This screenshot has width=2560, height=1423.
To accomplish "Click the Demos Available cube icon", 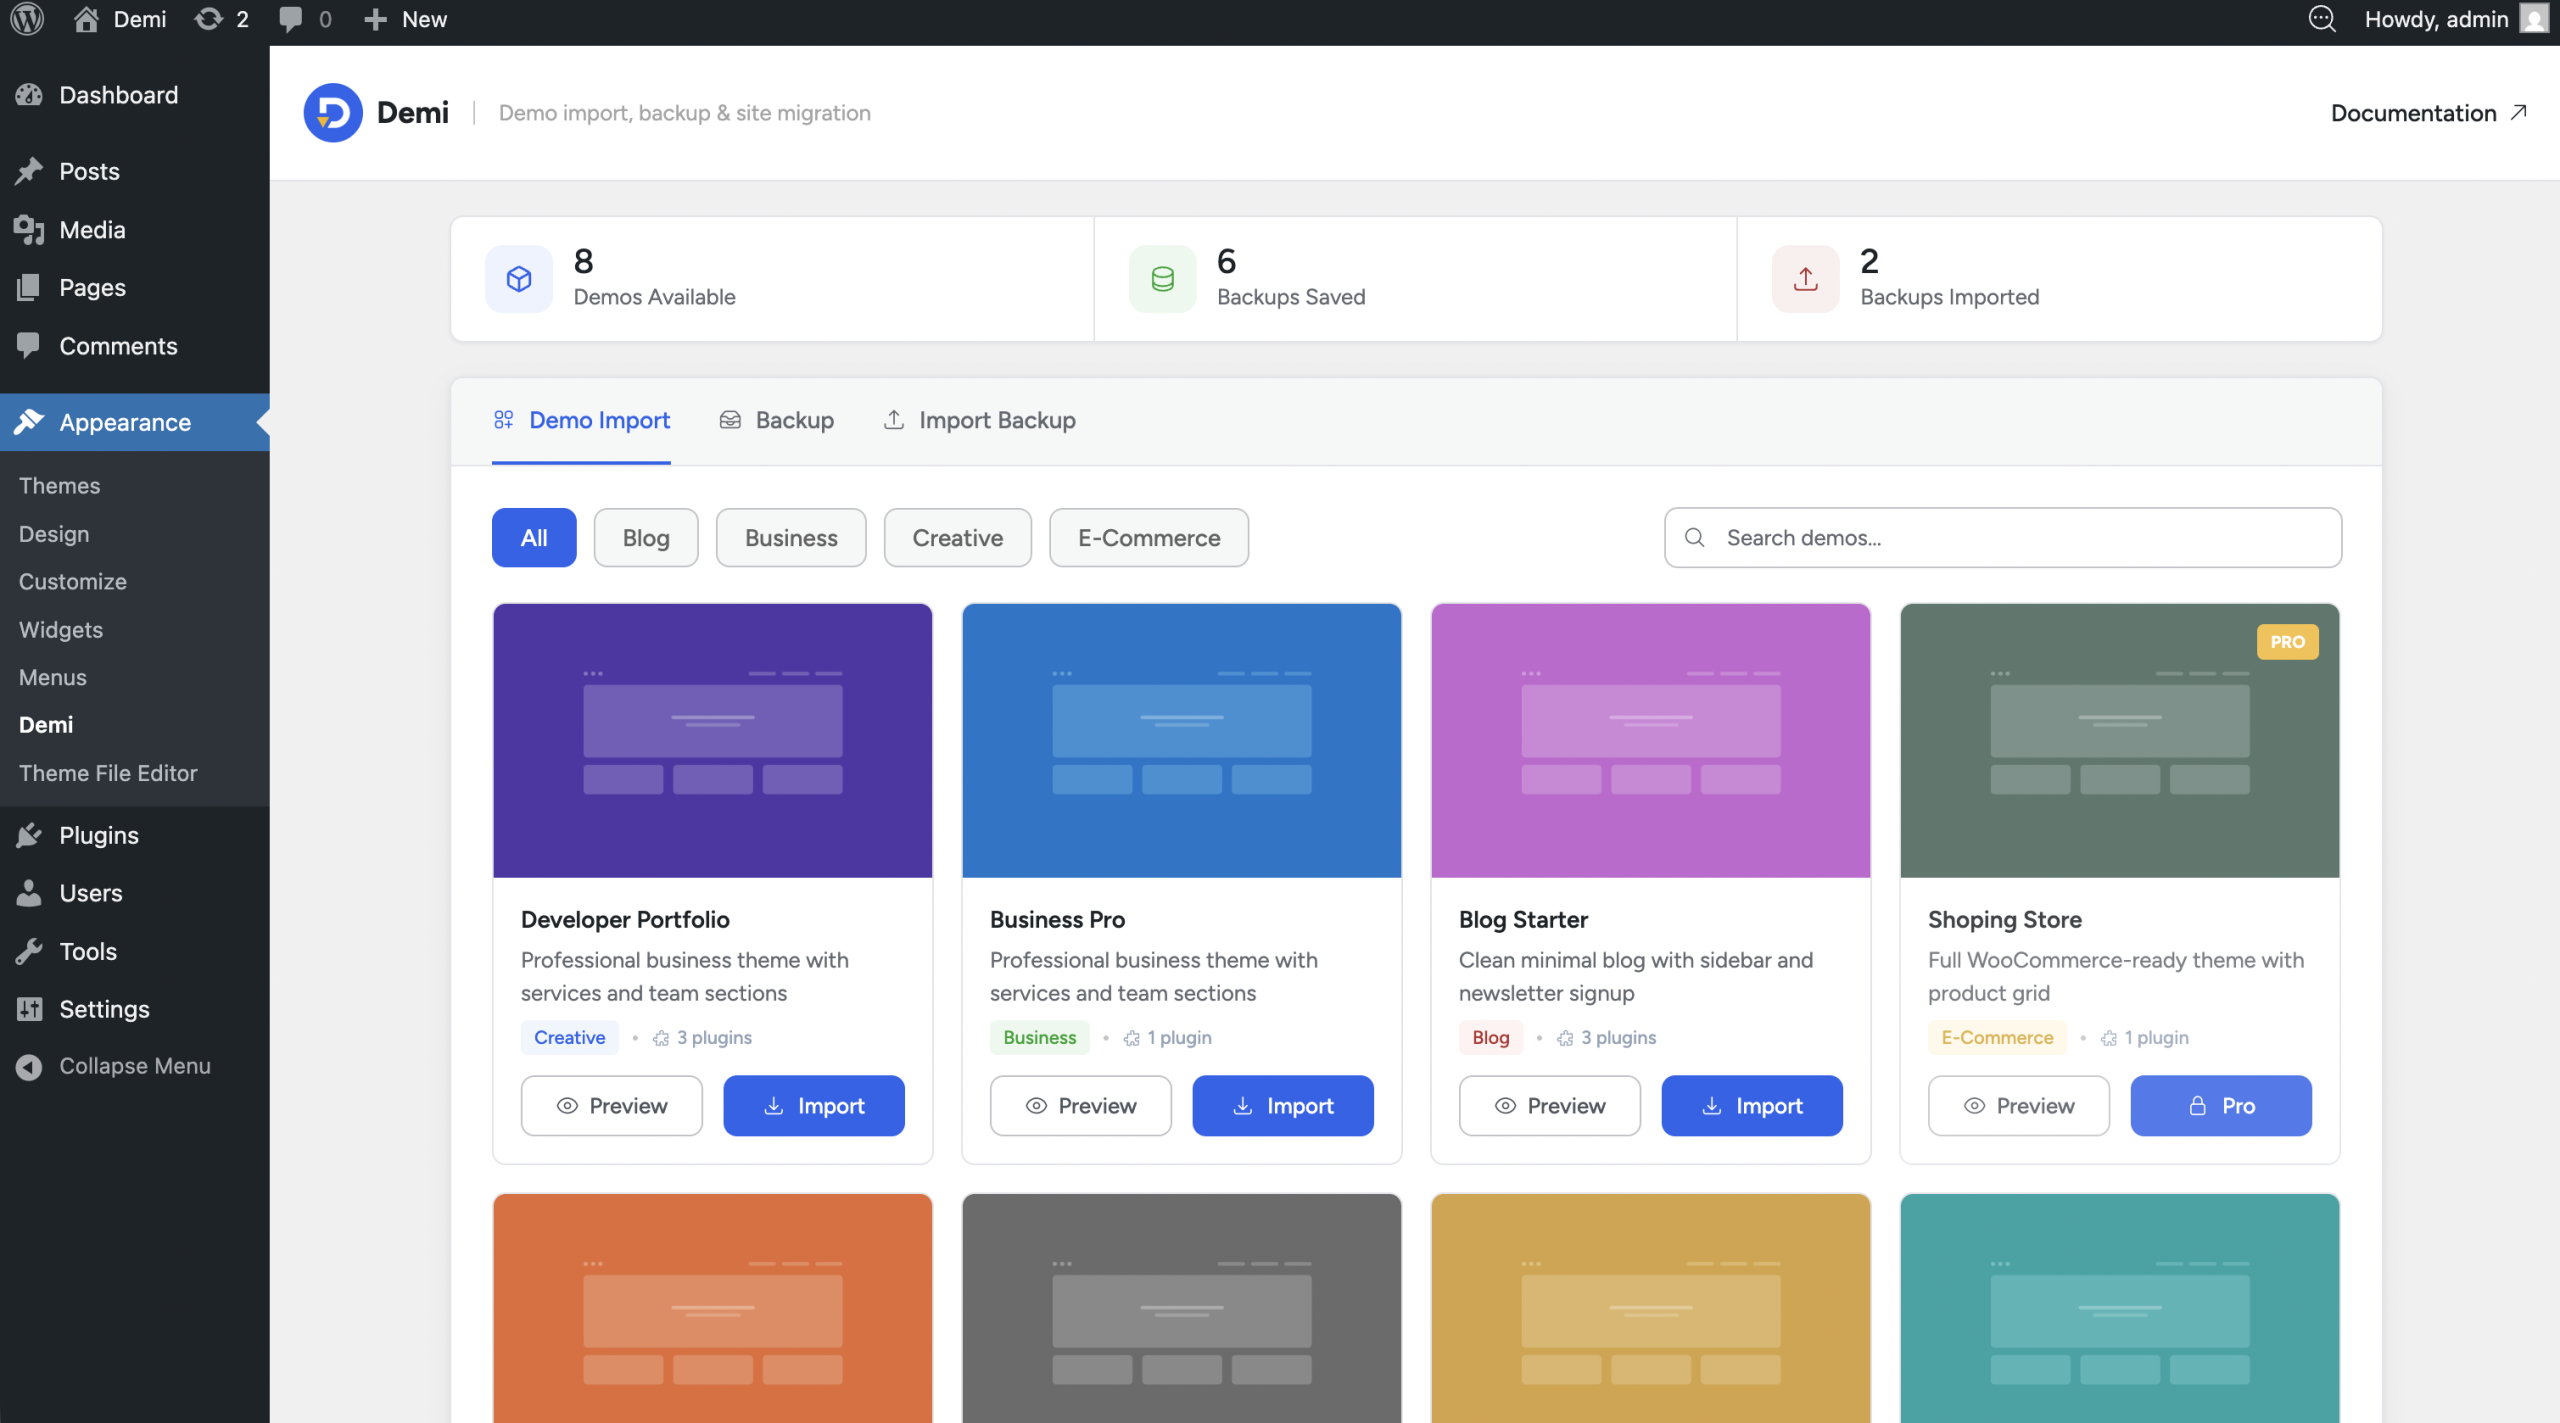I will pyautogui.click(x=519, y=279).
